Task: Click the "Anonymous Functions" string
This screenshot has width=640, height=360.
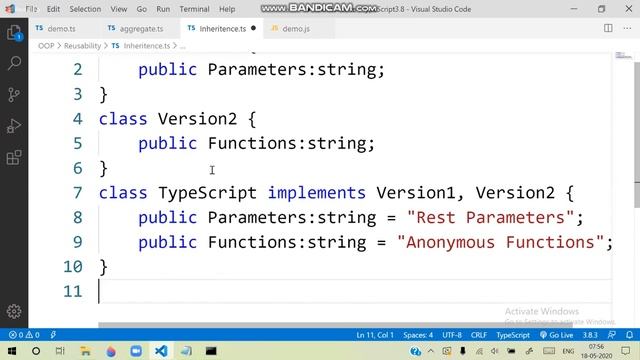Action: (x=500, y=242)
